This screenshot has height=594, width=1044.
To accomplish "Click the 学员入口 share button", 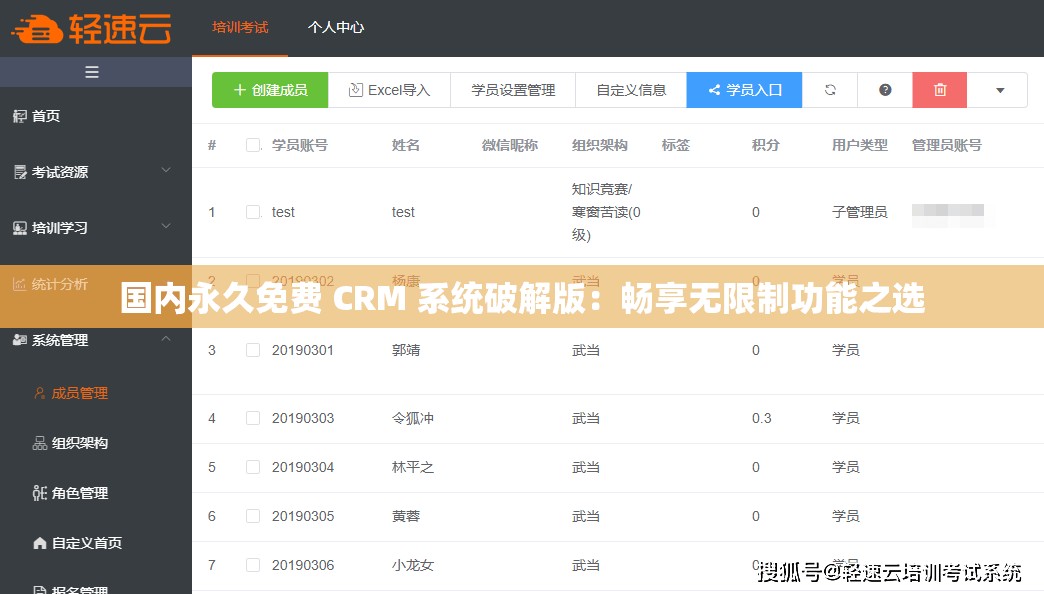I will coord(744,89).
